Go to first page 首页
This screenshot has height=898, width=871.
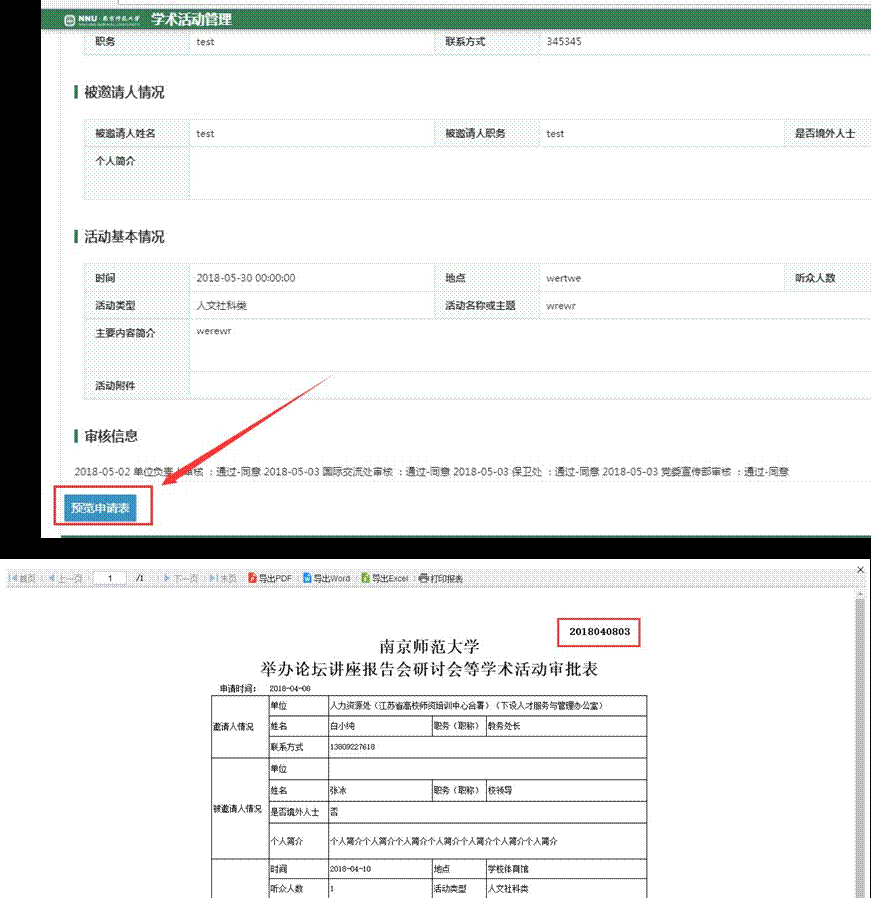coord(23,578)
